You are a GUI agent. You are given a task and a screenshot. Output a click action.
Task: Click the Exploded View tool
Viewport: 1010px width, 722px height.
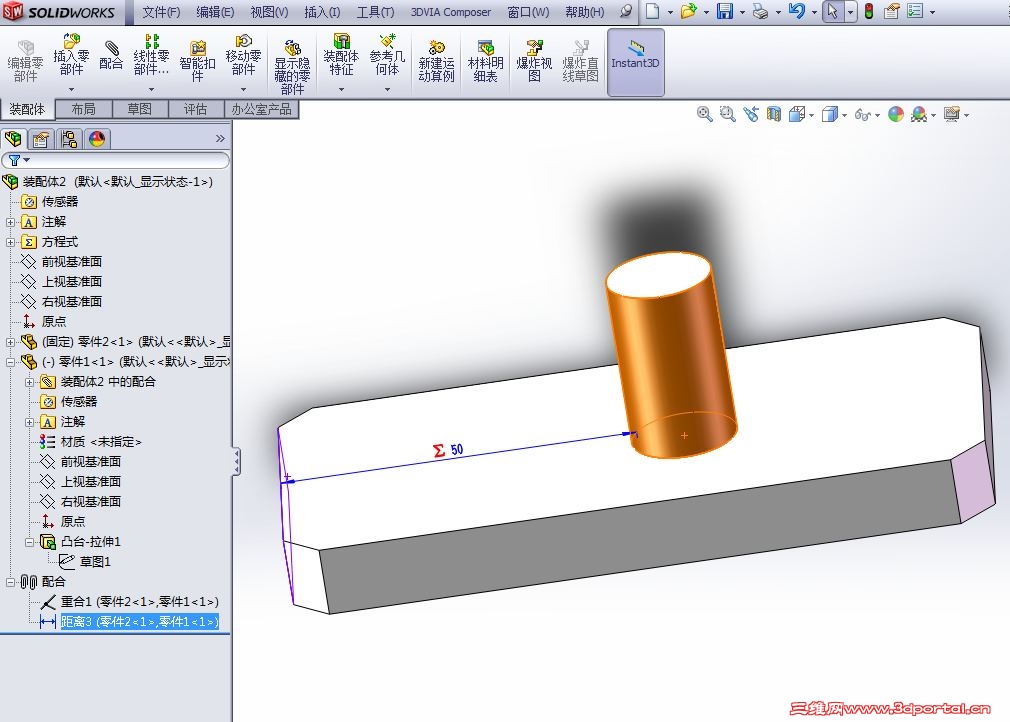pyautogui.click(x=534, y=62)
